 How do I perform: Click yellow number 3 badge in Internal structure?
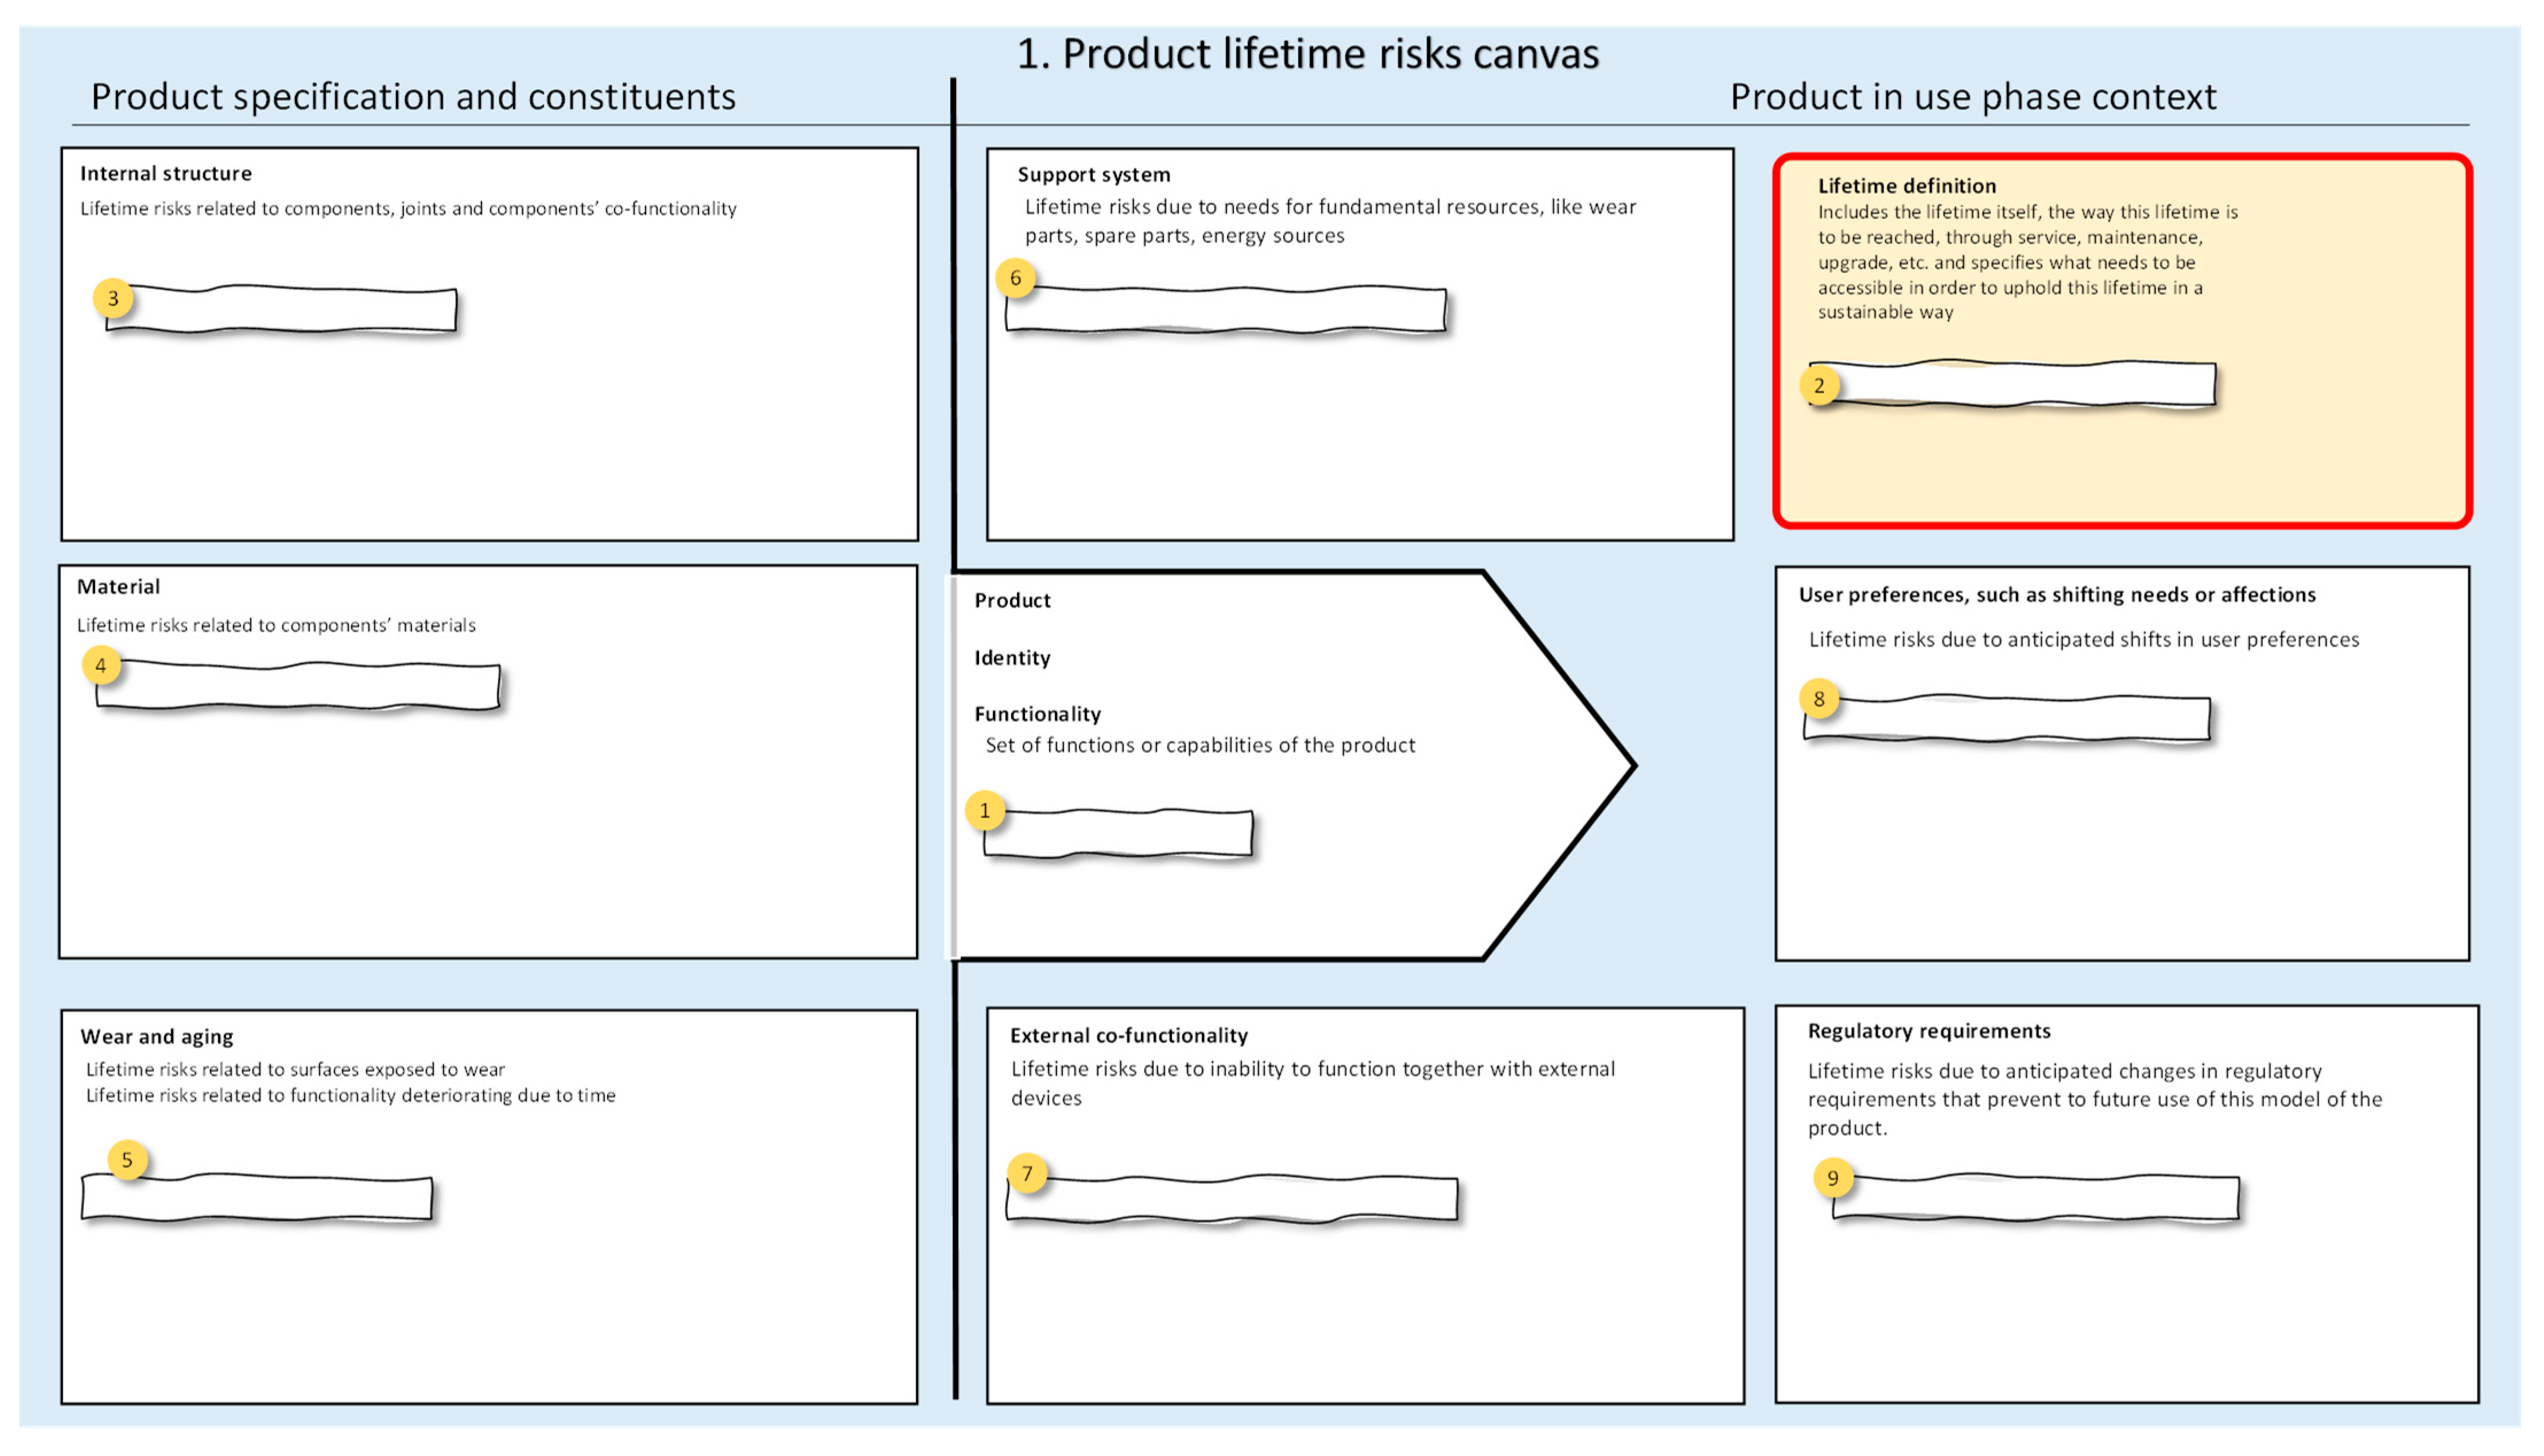click(x=113, y=298)
